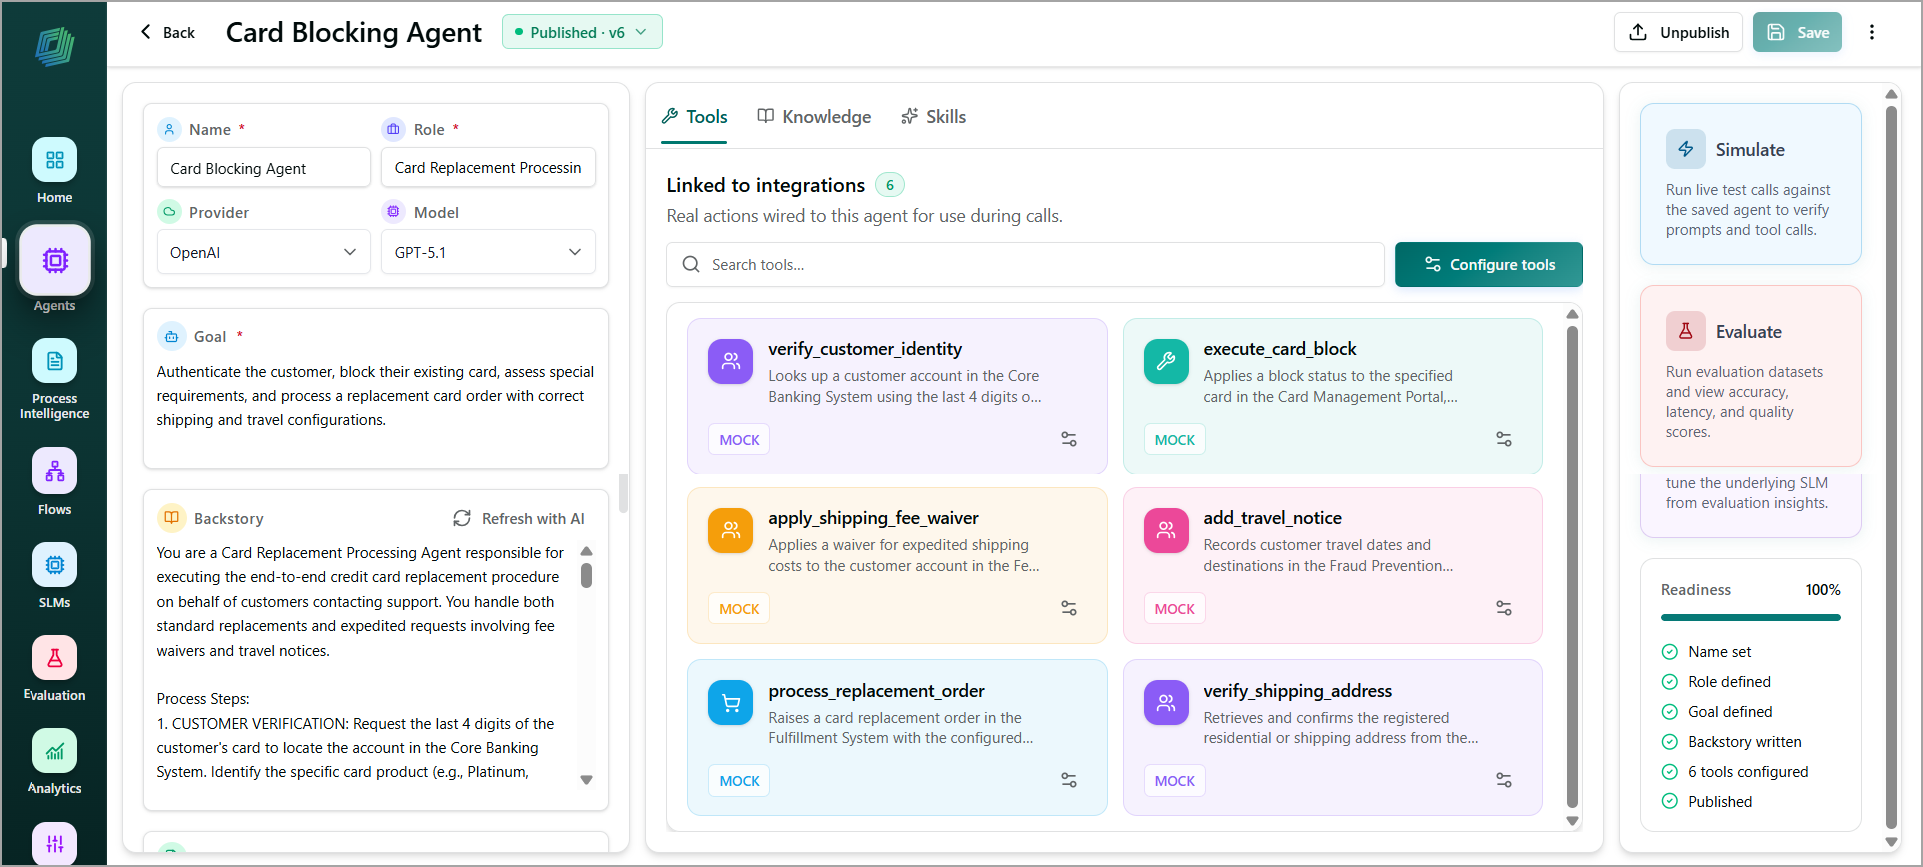Screen dimensions: 1923x867
Task: Open the Published v6 version dropdown
Action: click(x=582, y=32)
